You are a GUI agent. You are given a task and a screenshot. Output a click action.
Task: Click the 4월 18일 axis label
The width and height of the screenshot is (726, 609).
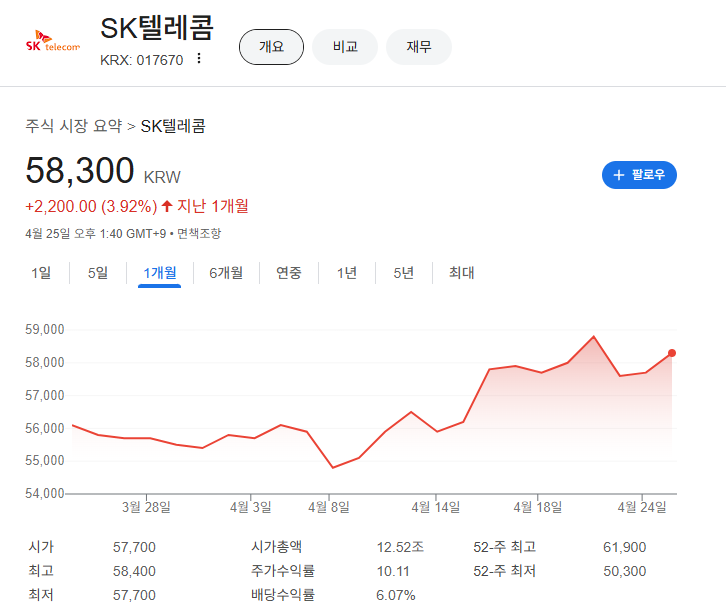(538, 507)
